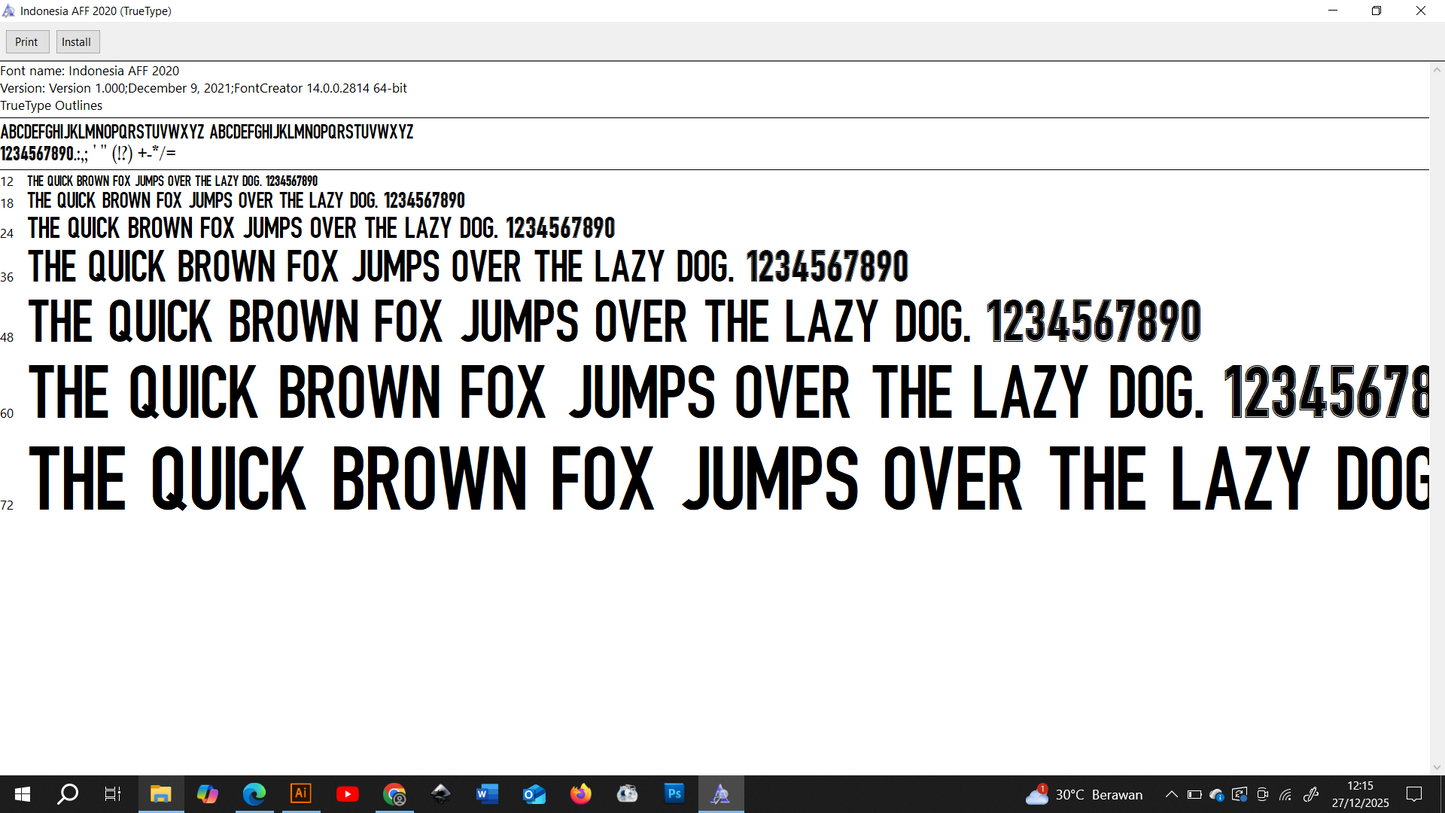Image resolution: width=1445 pixels, height=813 pixels.
Task: Open the weather widget showing 30°C Berawan
Action: [1084, 795]
